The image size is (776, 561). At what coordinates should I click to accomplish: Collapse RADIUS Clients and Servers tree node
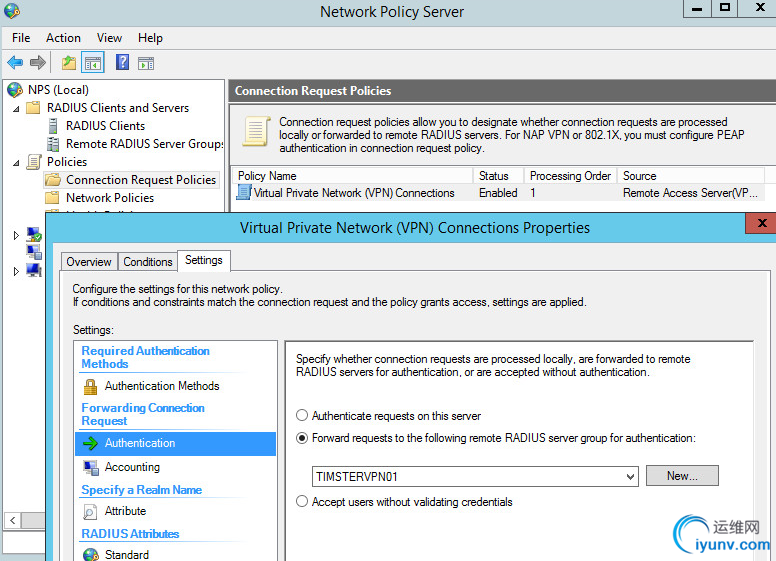tap(17, 108)
